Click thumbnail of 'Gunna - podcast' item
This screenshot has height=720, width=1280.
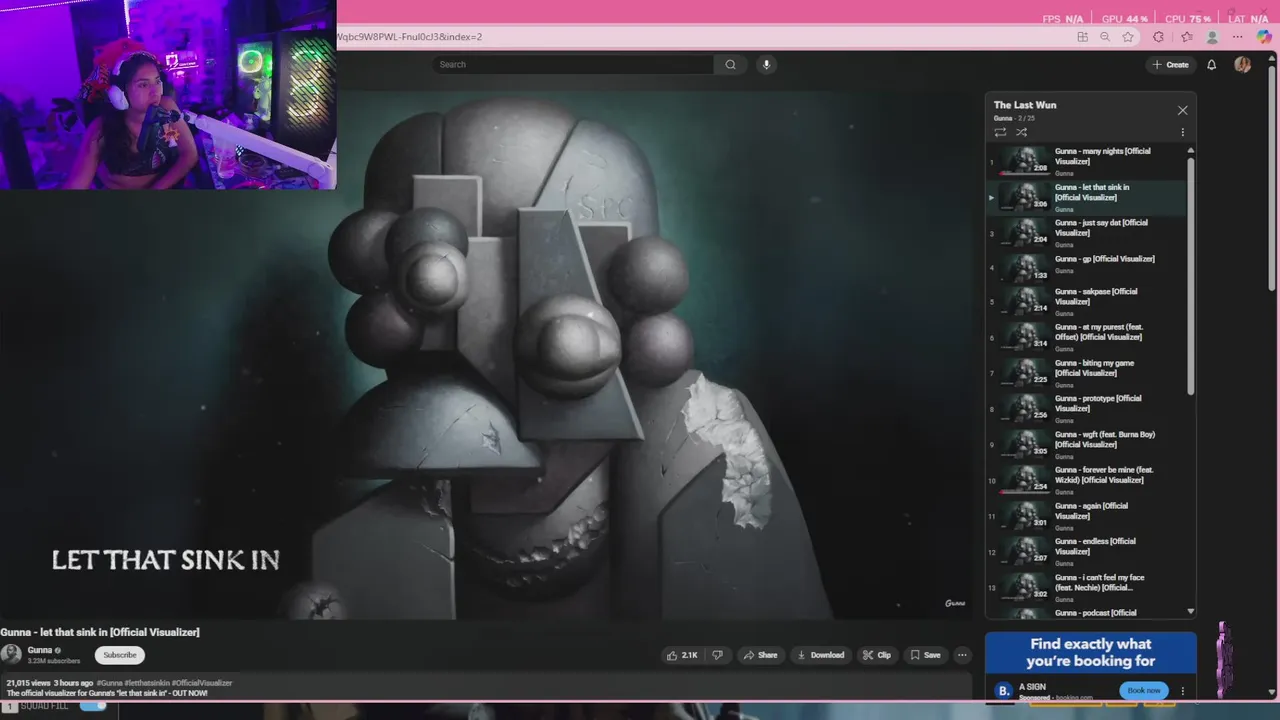(1024, 613)
